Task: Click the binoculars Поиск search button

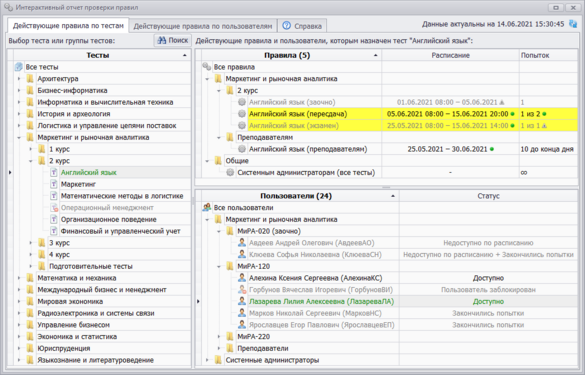Action: pyautogui.click(x=172, y=40)
